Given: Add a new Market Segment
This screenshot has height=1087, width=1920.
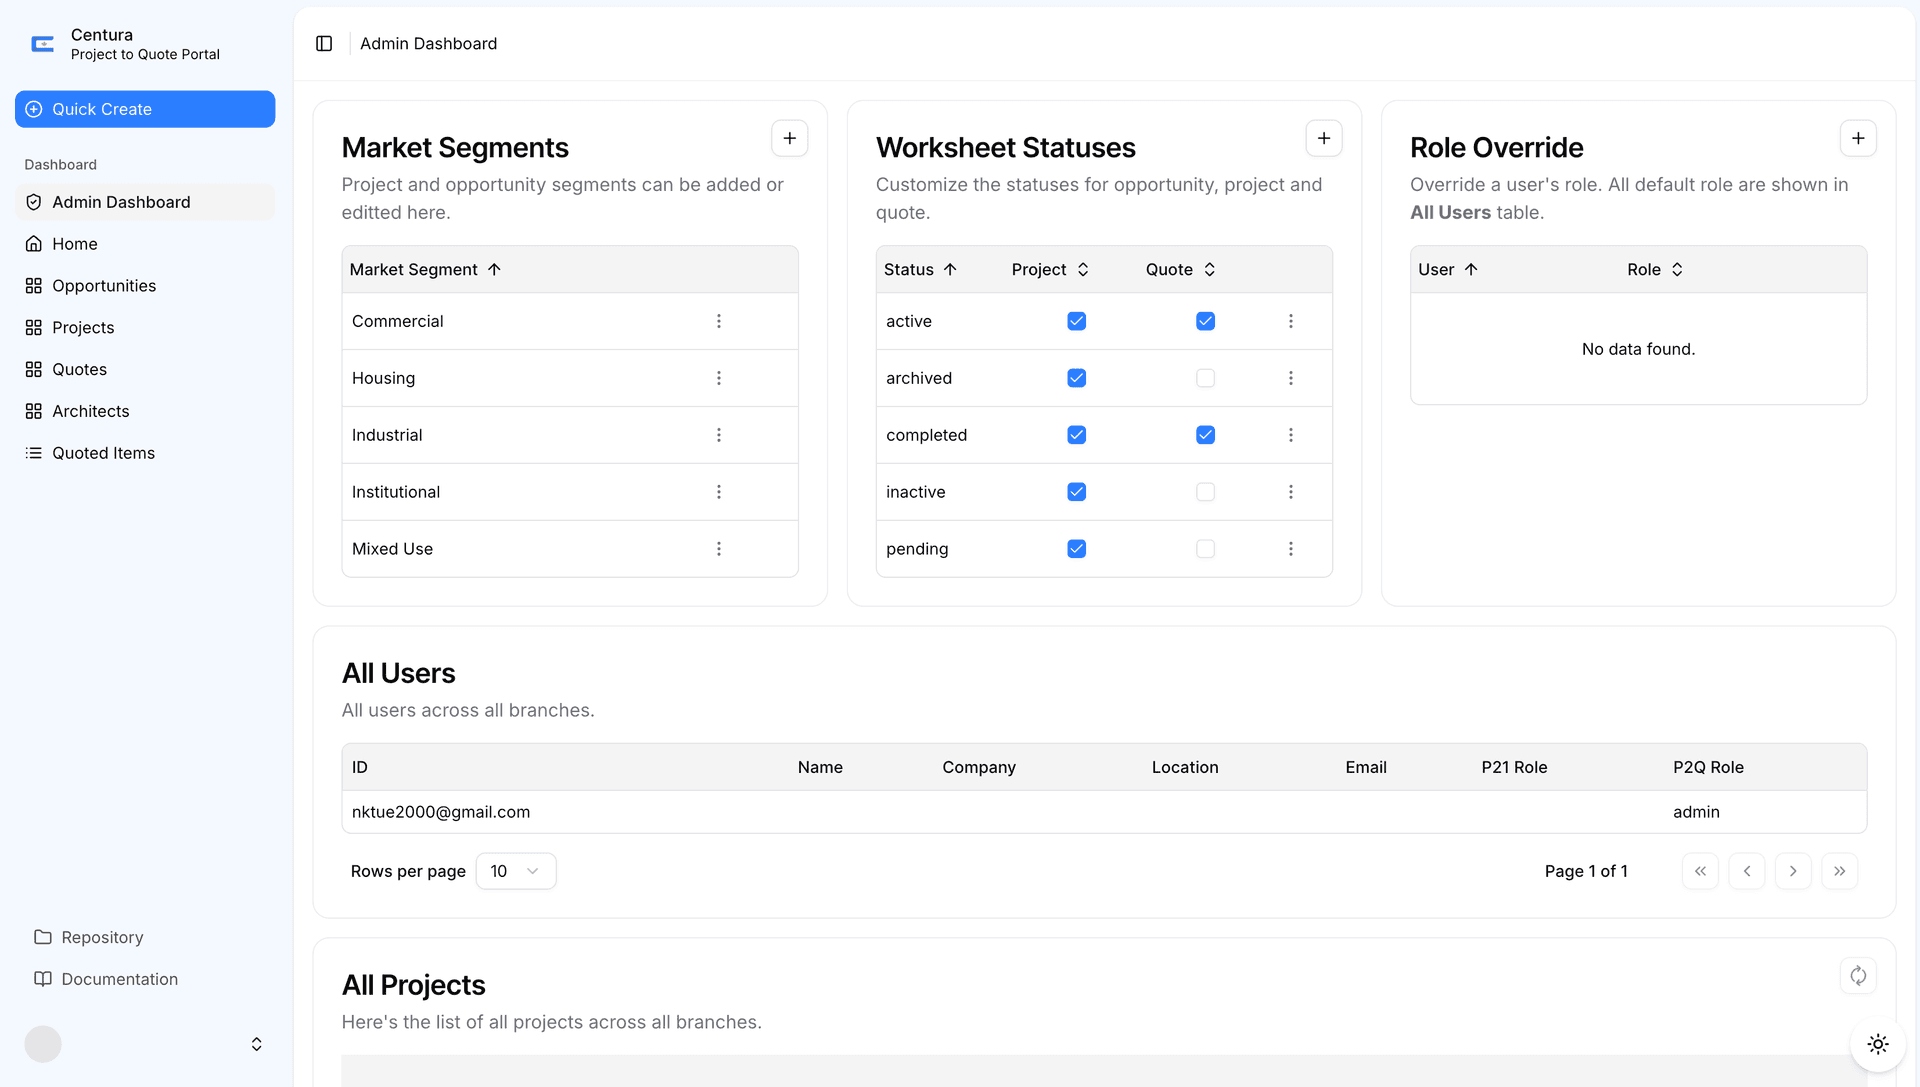Looking at the screenshot, I should [x=789, y=138].
